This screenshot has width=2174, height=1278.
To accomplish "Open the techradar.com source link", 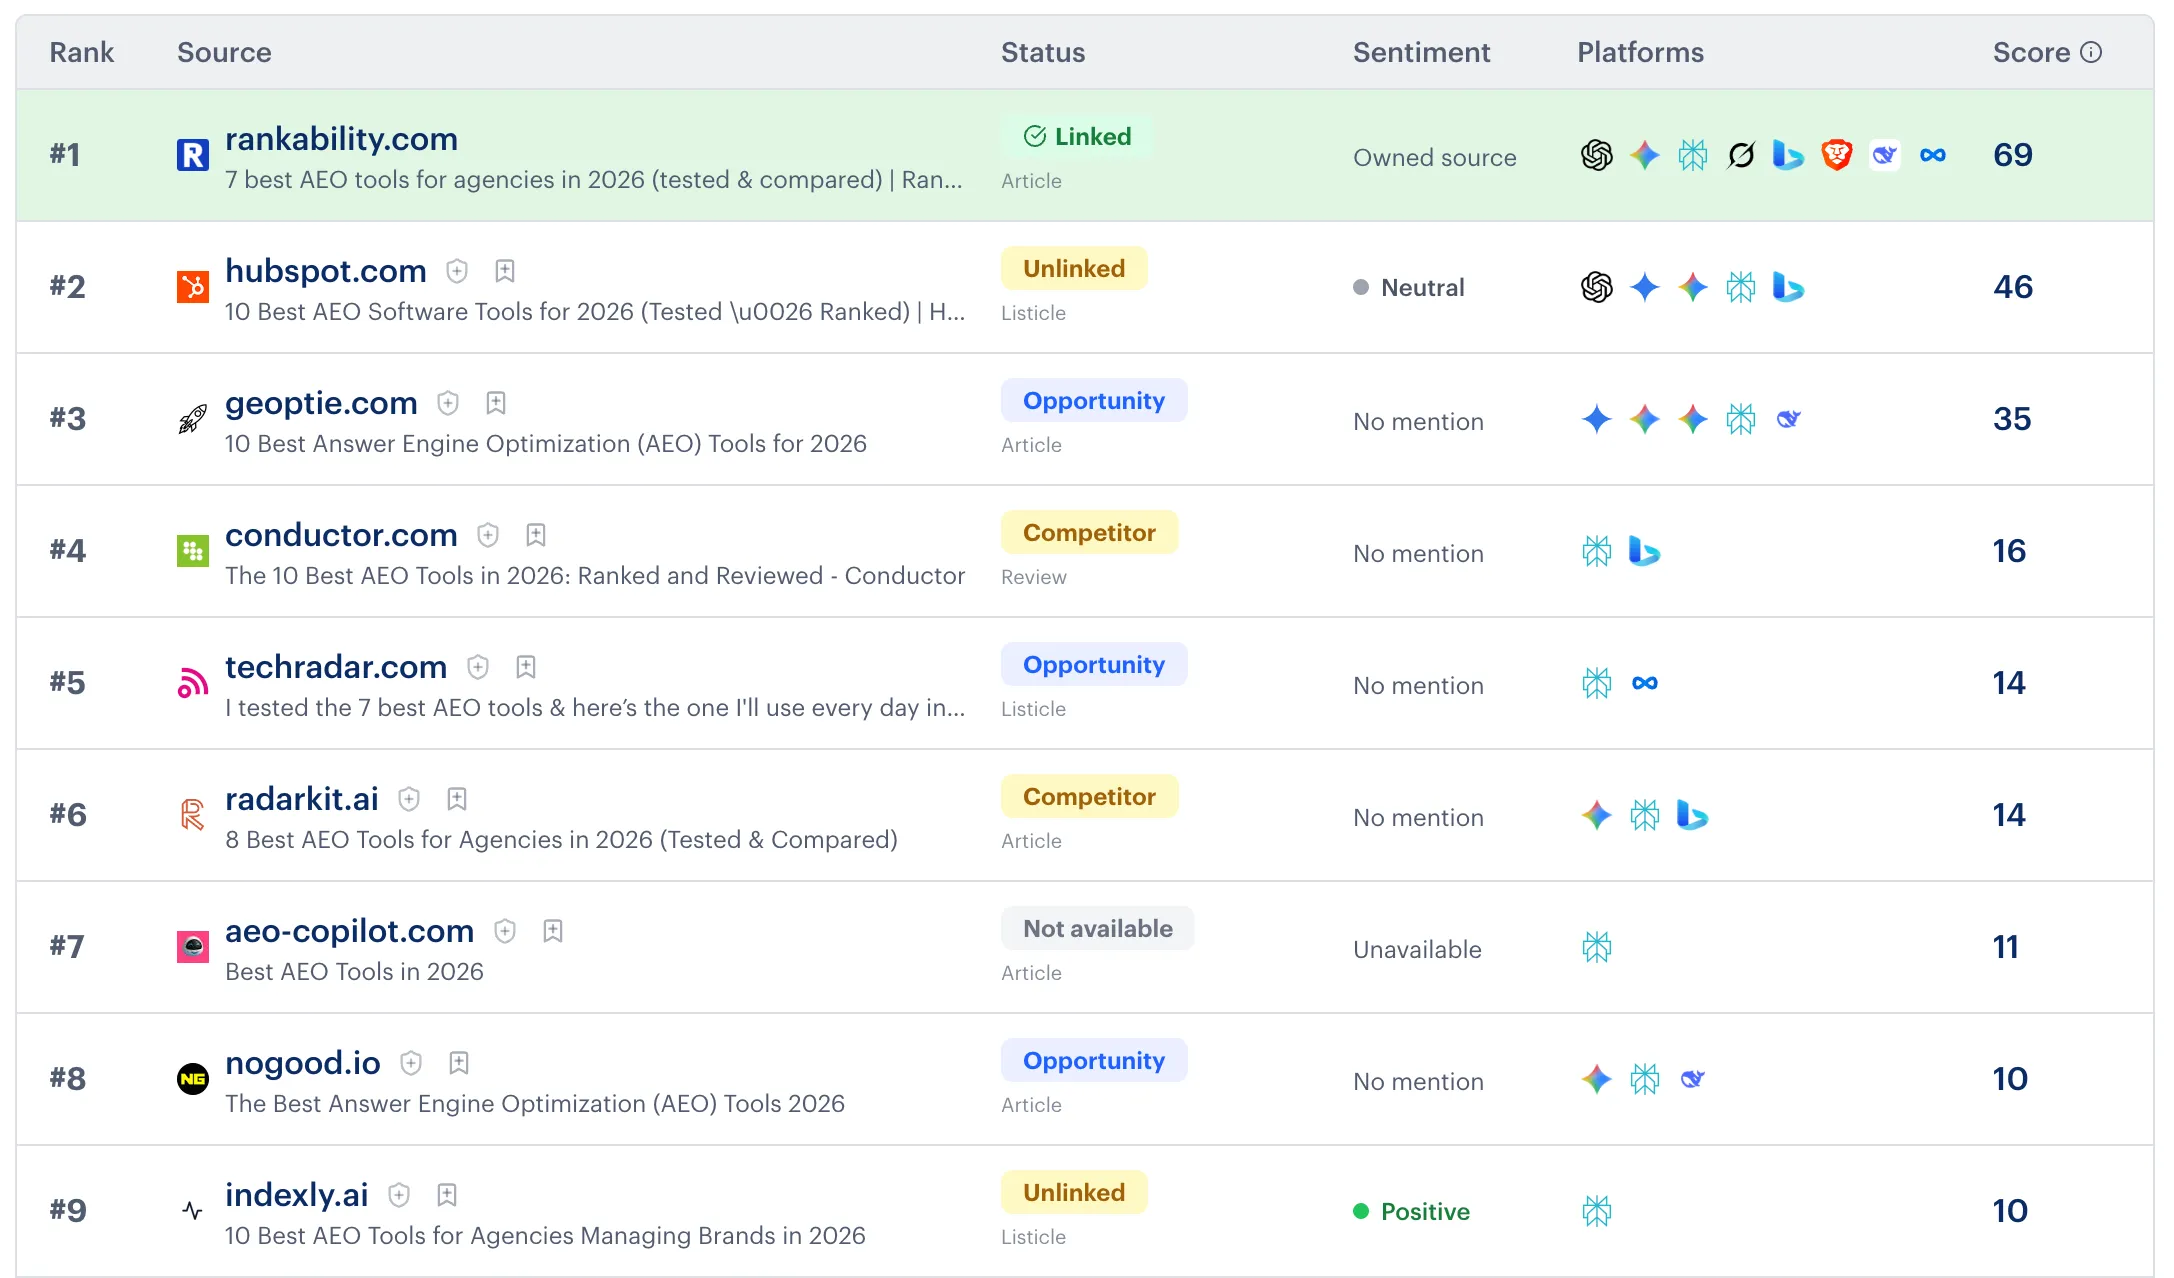I will pyautogui.click(x=336, y=667).
